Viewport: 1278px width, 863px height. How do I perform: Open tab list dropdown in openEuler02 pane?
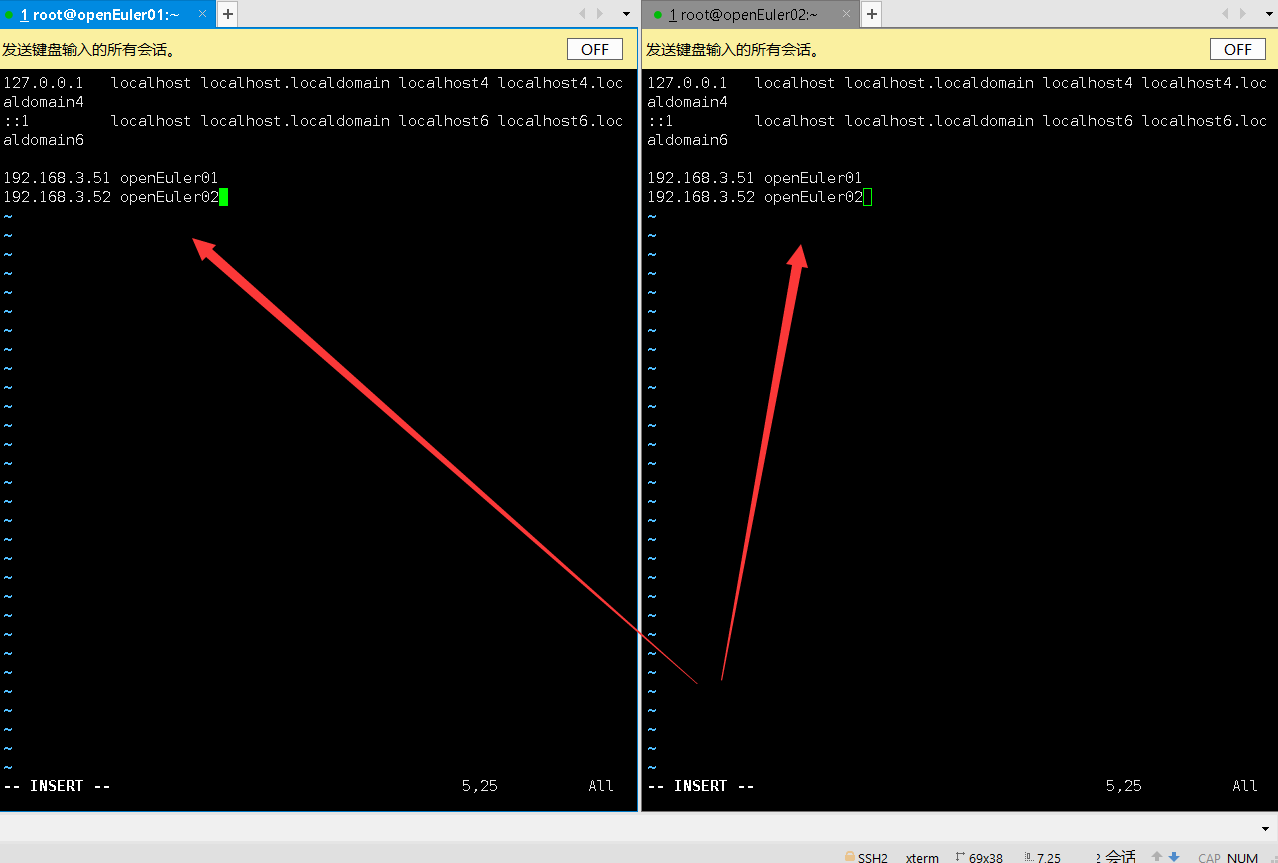(x=1270, y=14)
